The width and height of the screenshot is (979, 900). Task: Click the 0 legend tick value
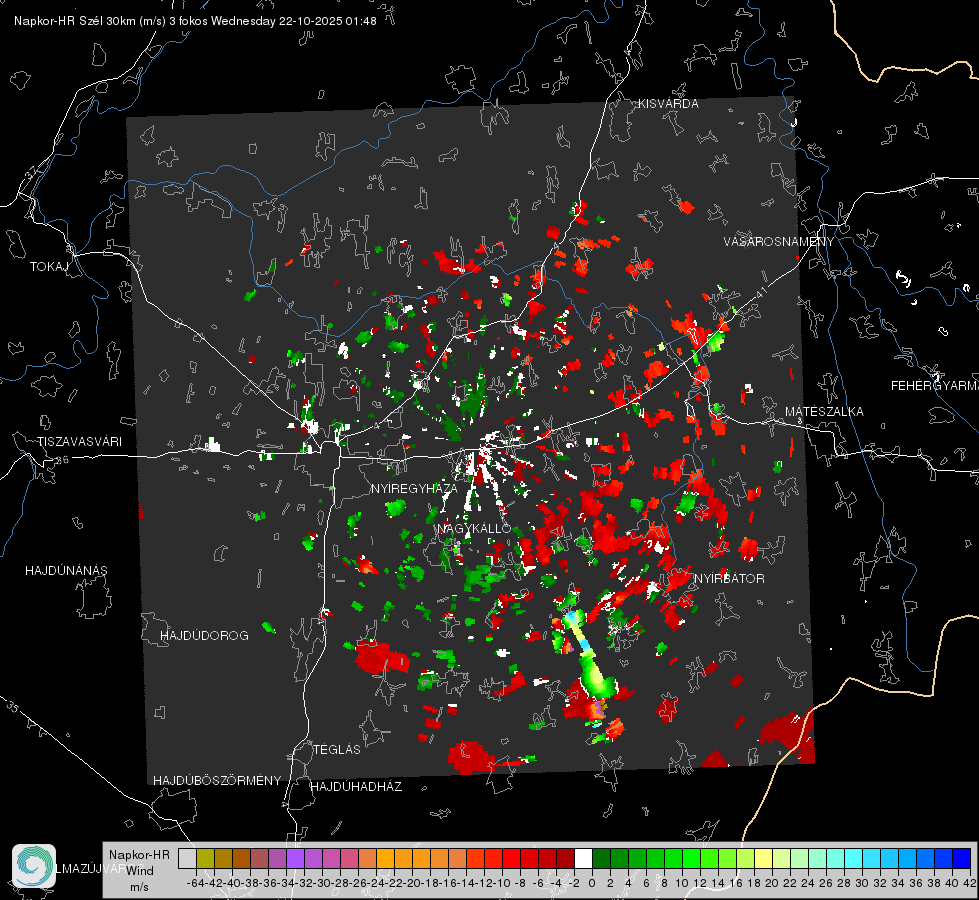593,883
